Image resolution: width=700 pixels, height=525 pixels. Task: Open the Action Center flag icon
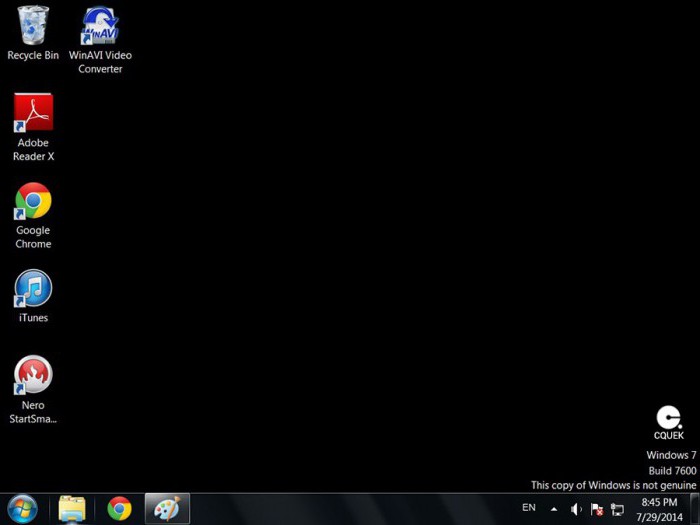click(x=596, y=509)
